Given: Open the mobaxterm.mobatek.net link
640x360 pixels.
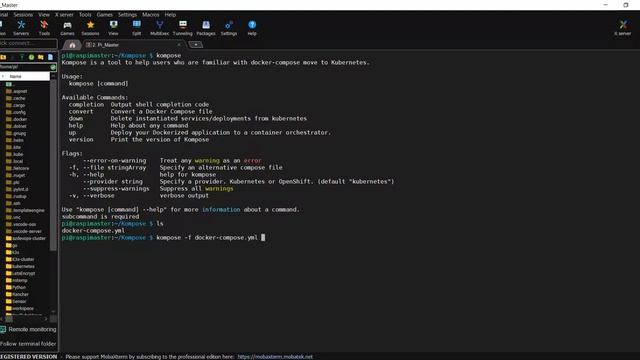Looking at the screenshot, I should click(x=275, y=357).
